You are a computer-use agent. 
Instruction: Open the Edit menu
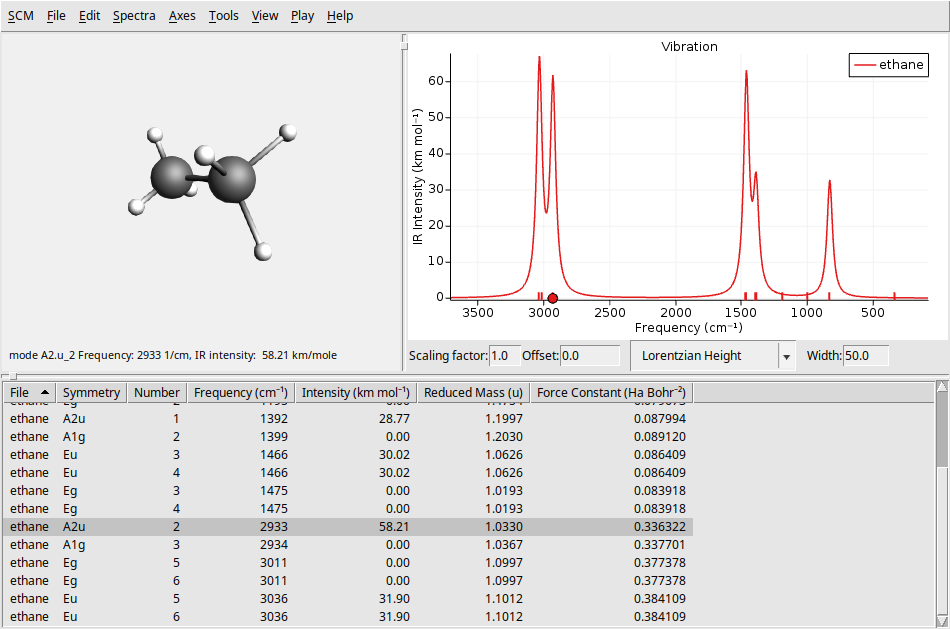coord(89,15)
